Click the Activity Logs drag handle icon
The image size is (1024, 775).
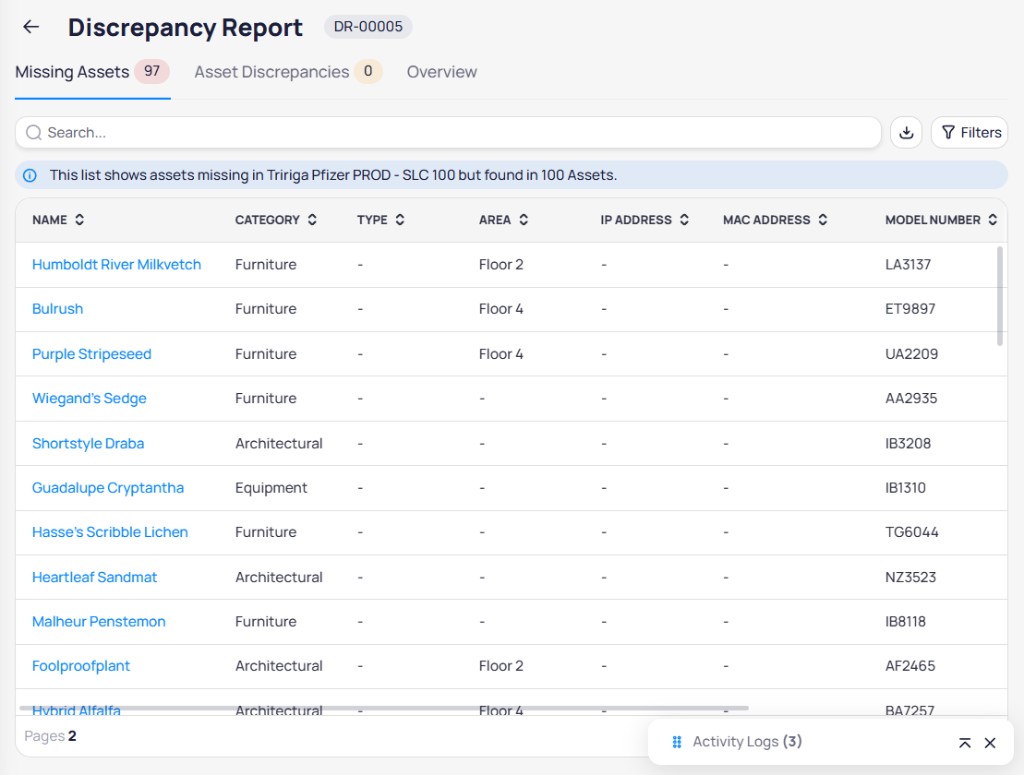click(677, 742)
